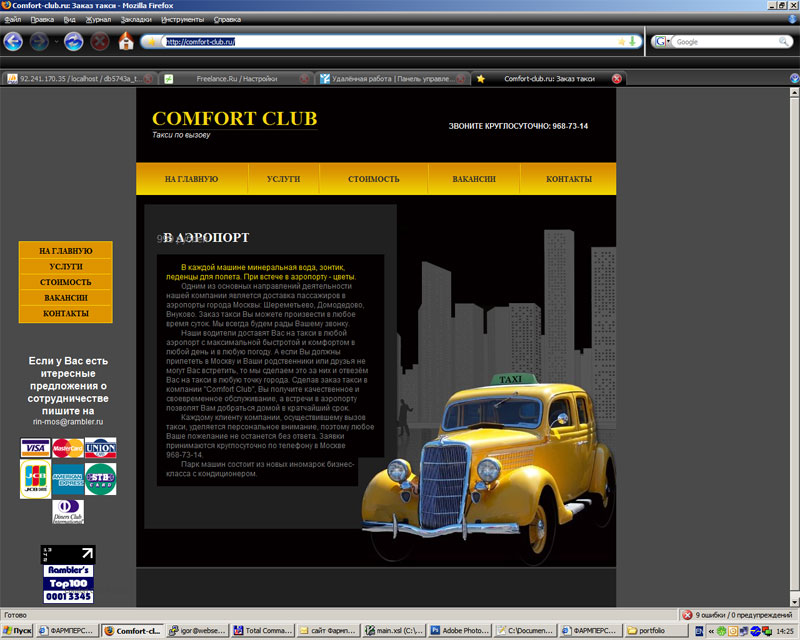Close the Удалённая работа tab
The width and height of the screenshot is (800, 640).
click(x=460, y=79)
